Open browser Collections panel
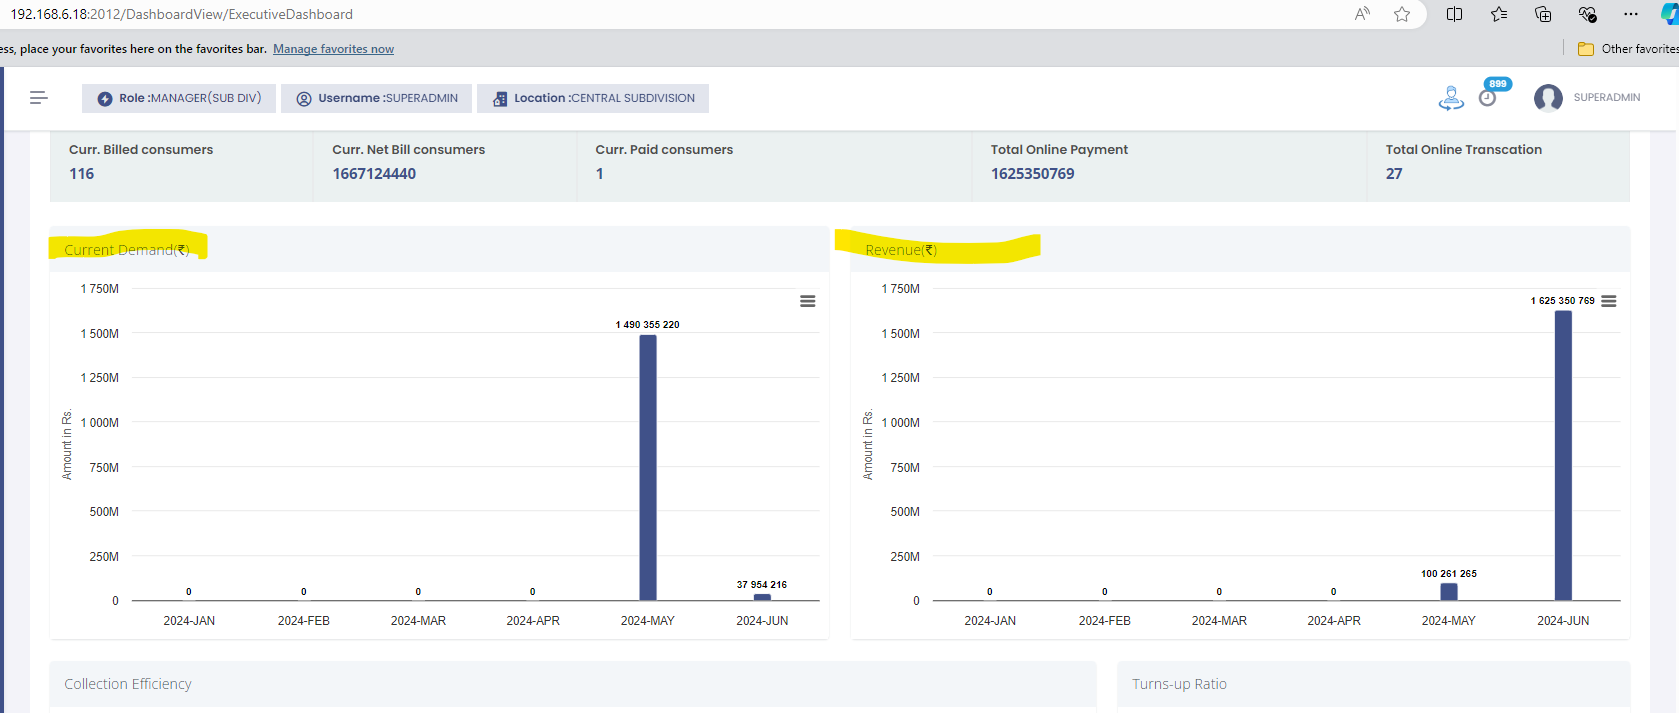1679x713 pixels. click(x=1543, y=14)
